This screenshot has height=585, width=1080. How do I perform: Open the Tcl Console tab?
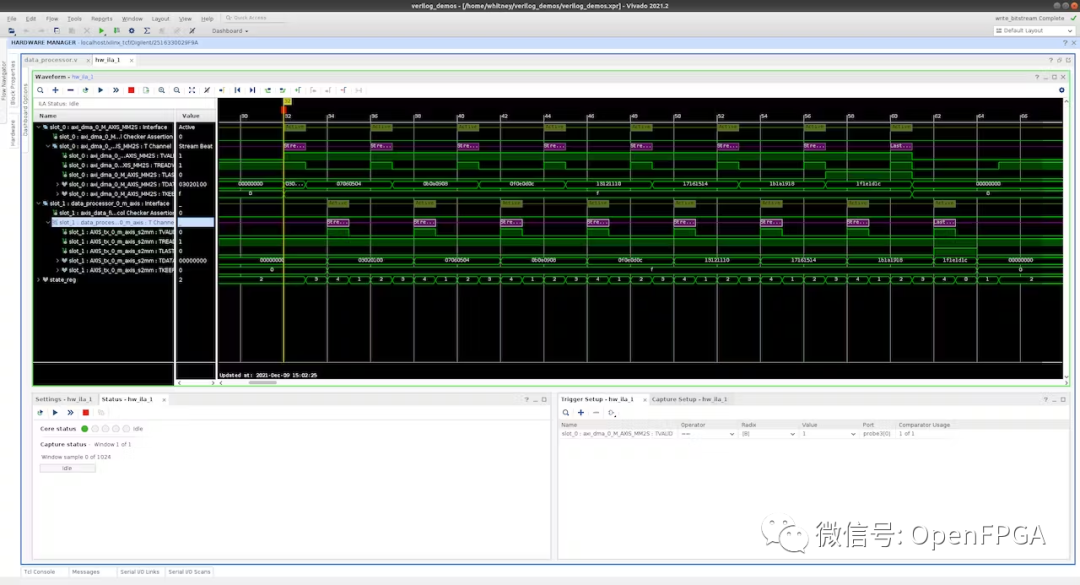coord(39,572)
